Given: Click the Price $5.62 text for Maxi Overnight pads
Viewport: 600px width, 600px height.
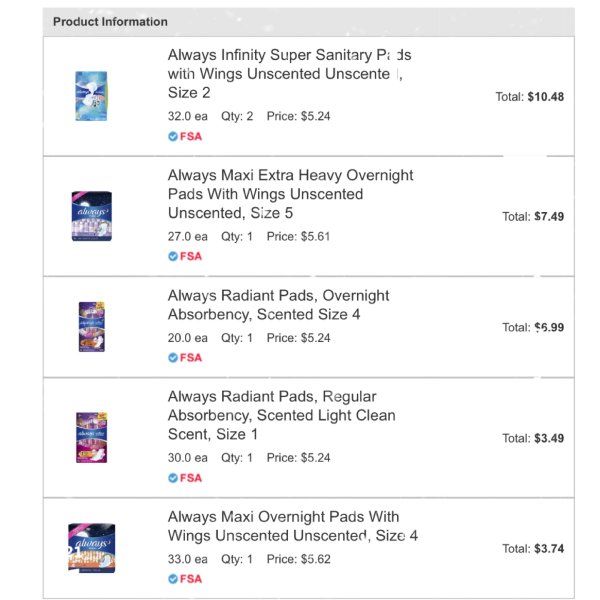Looking at the screenshot, I should click(x=298, y=559).
